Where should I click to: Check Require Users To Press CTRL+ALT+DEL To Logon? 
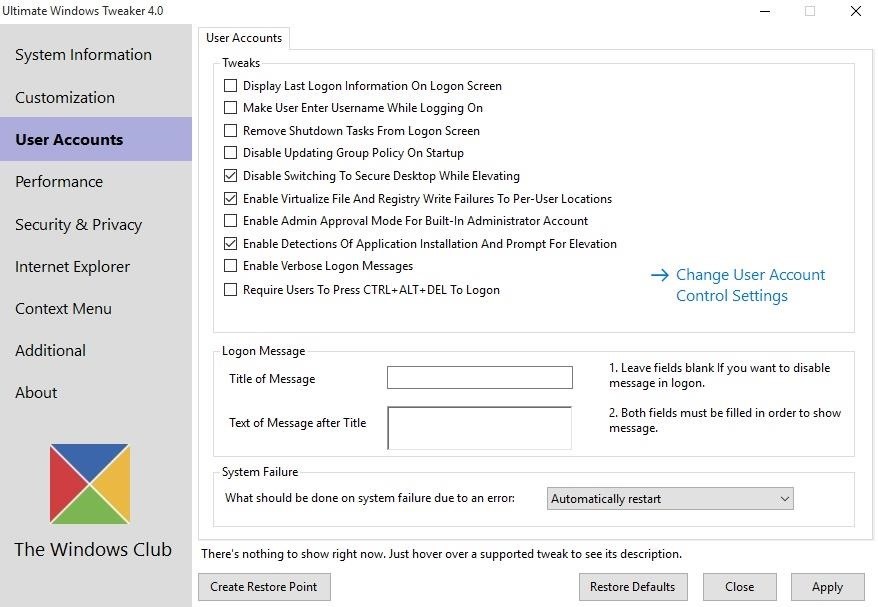tap(230, 290)
